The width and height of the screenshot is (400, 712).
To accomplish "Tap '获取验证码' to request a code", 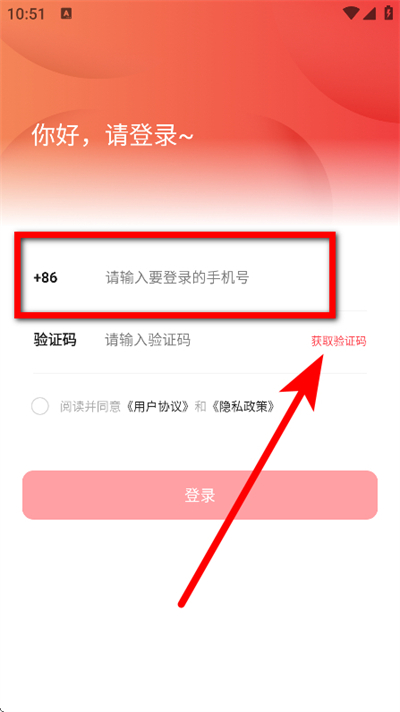I will click(x=339, y=341).
